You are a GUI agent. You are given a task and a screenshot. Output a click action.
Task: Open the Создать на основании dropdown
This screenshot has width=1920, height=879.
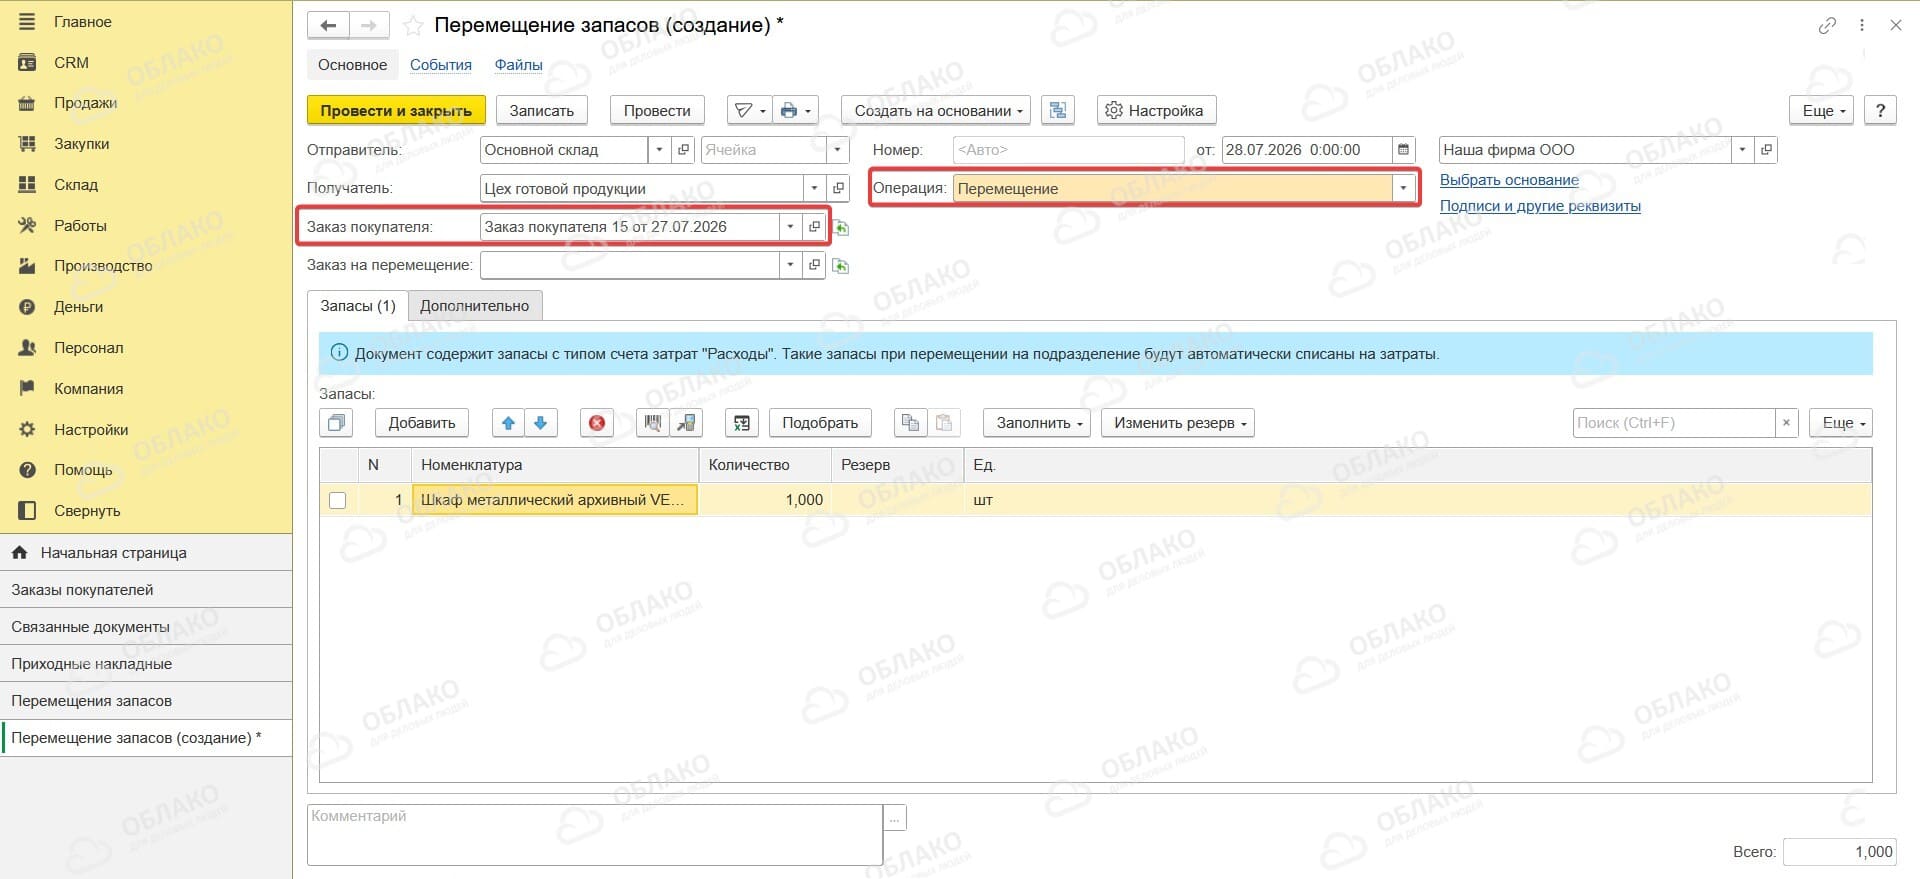[x=937, y=110]
